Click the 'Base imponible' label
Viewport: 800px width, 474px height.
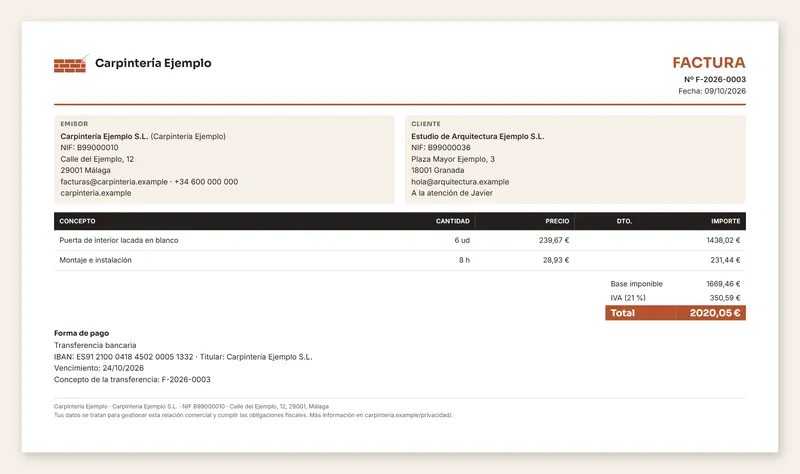pos(636,284)
